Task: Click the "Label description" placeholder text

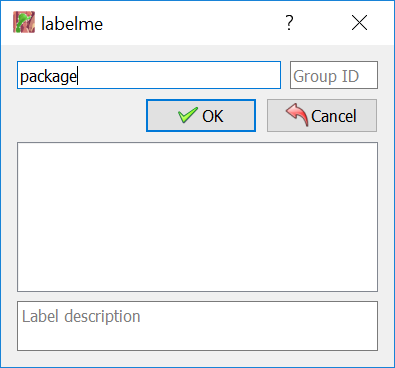Action: coord(81,316)
